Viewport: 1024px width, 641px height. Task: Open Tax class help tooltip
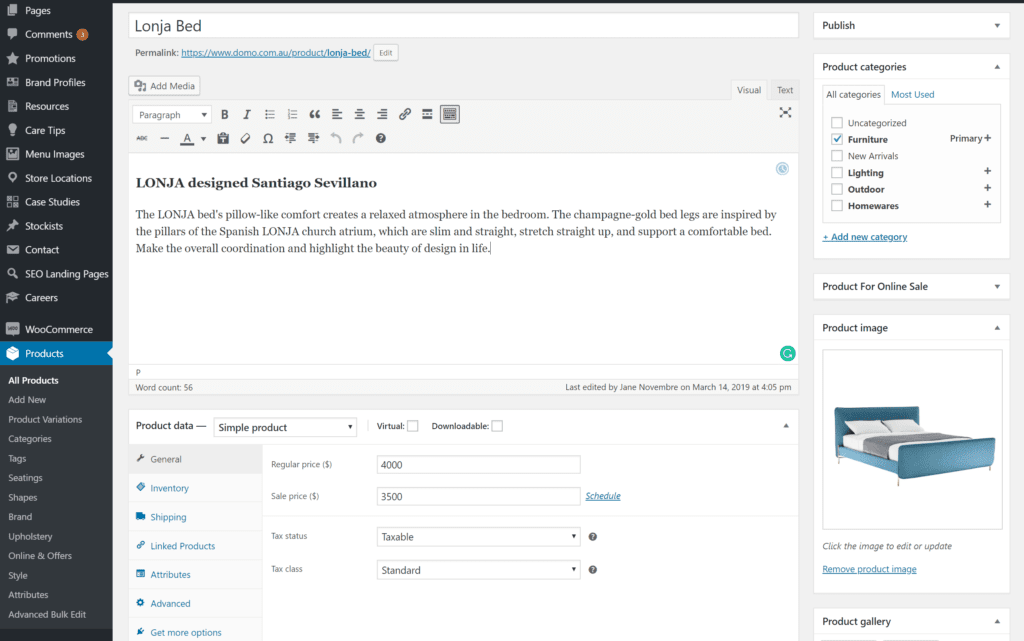tap(592, 570)
